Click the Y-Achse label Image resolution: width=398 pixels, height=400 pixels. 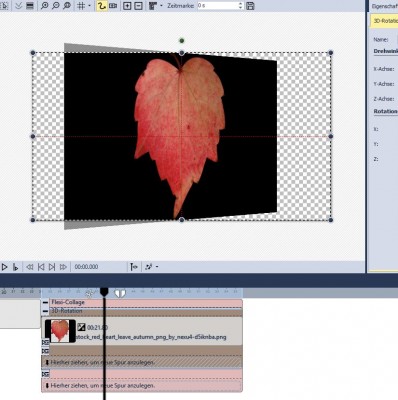click(x=384, y=84)
